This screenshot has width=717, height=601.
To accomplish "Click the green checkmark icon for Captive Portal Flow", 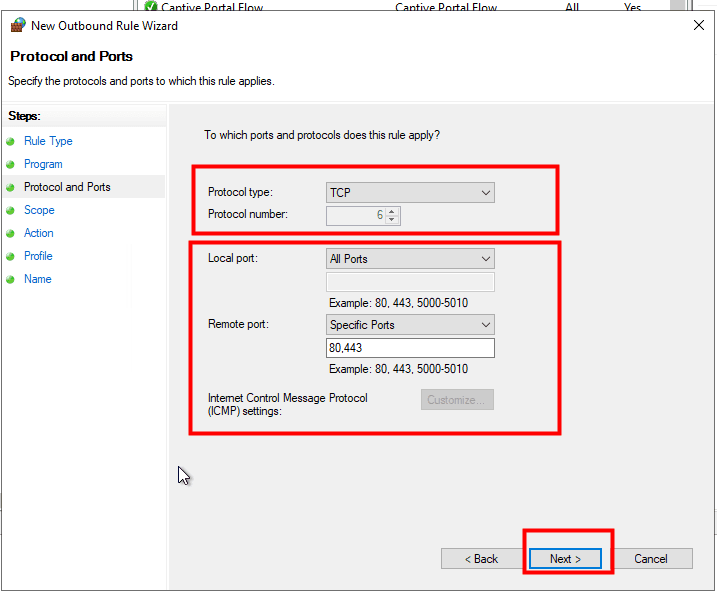I will [151, 7].
